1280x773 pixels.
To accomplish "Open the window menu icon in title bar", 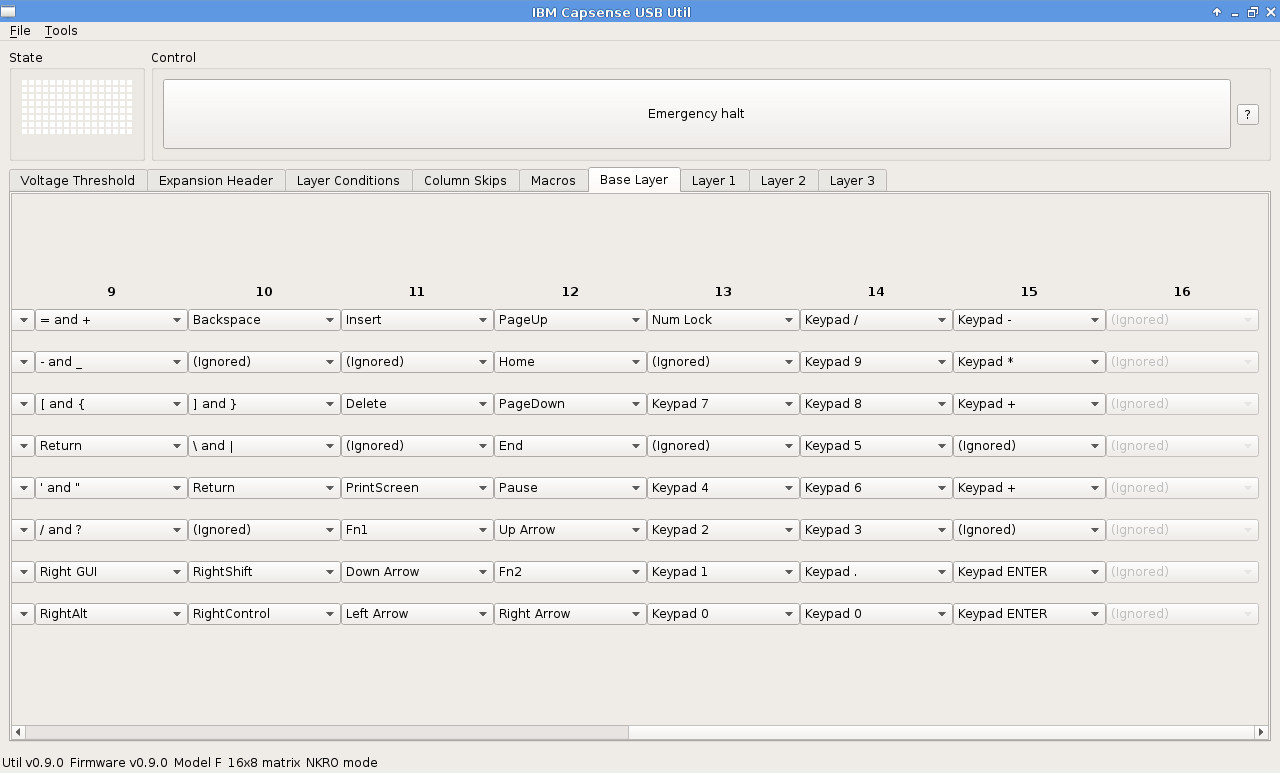I will [x=8, y=12].
